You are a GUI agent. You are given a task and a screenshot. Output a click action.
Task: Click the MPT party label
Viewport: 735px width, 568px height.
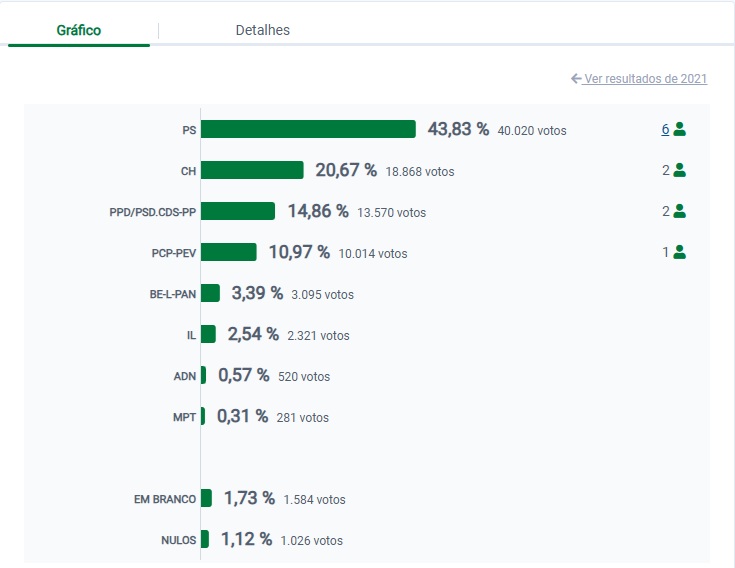coord(184,417)
